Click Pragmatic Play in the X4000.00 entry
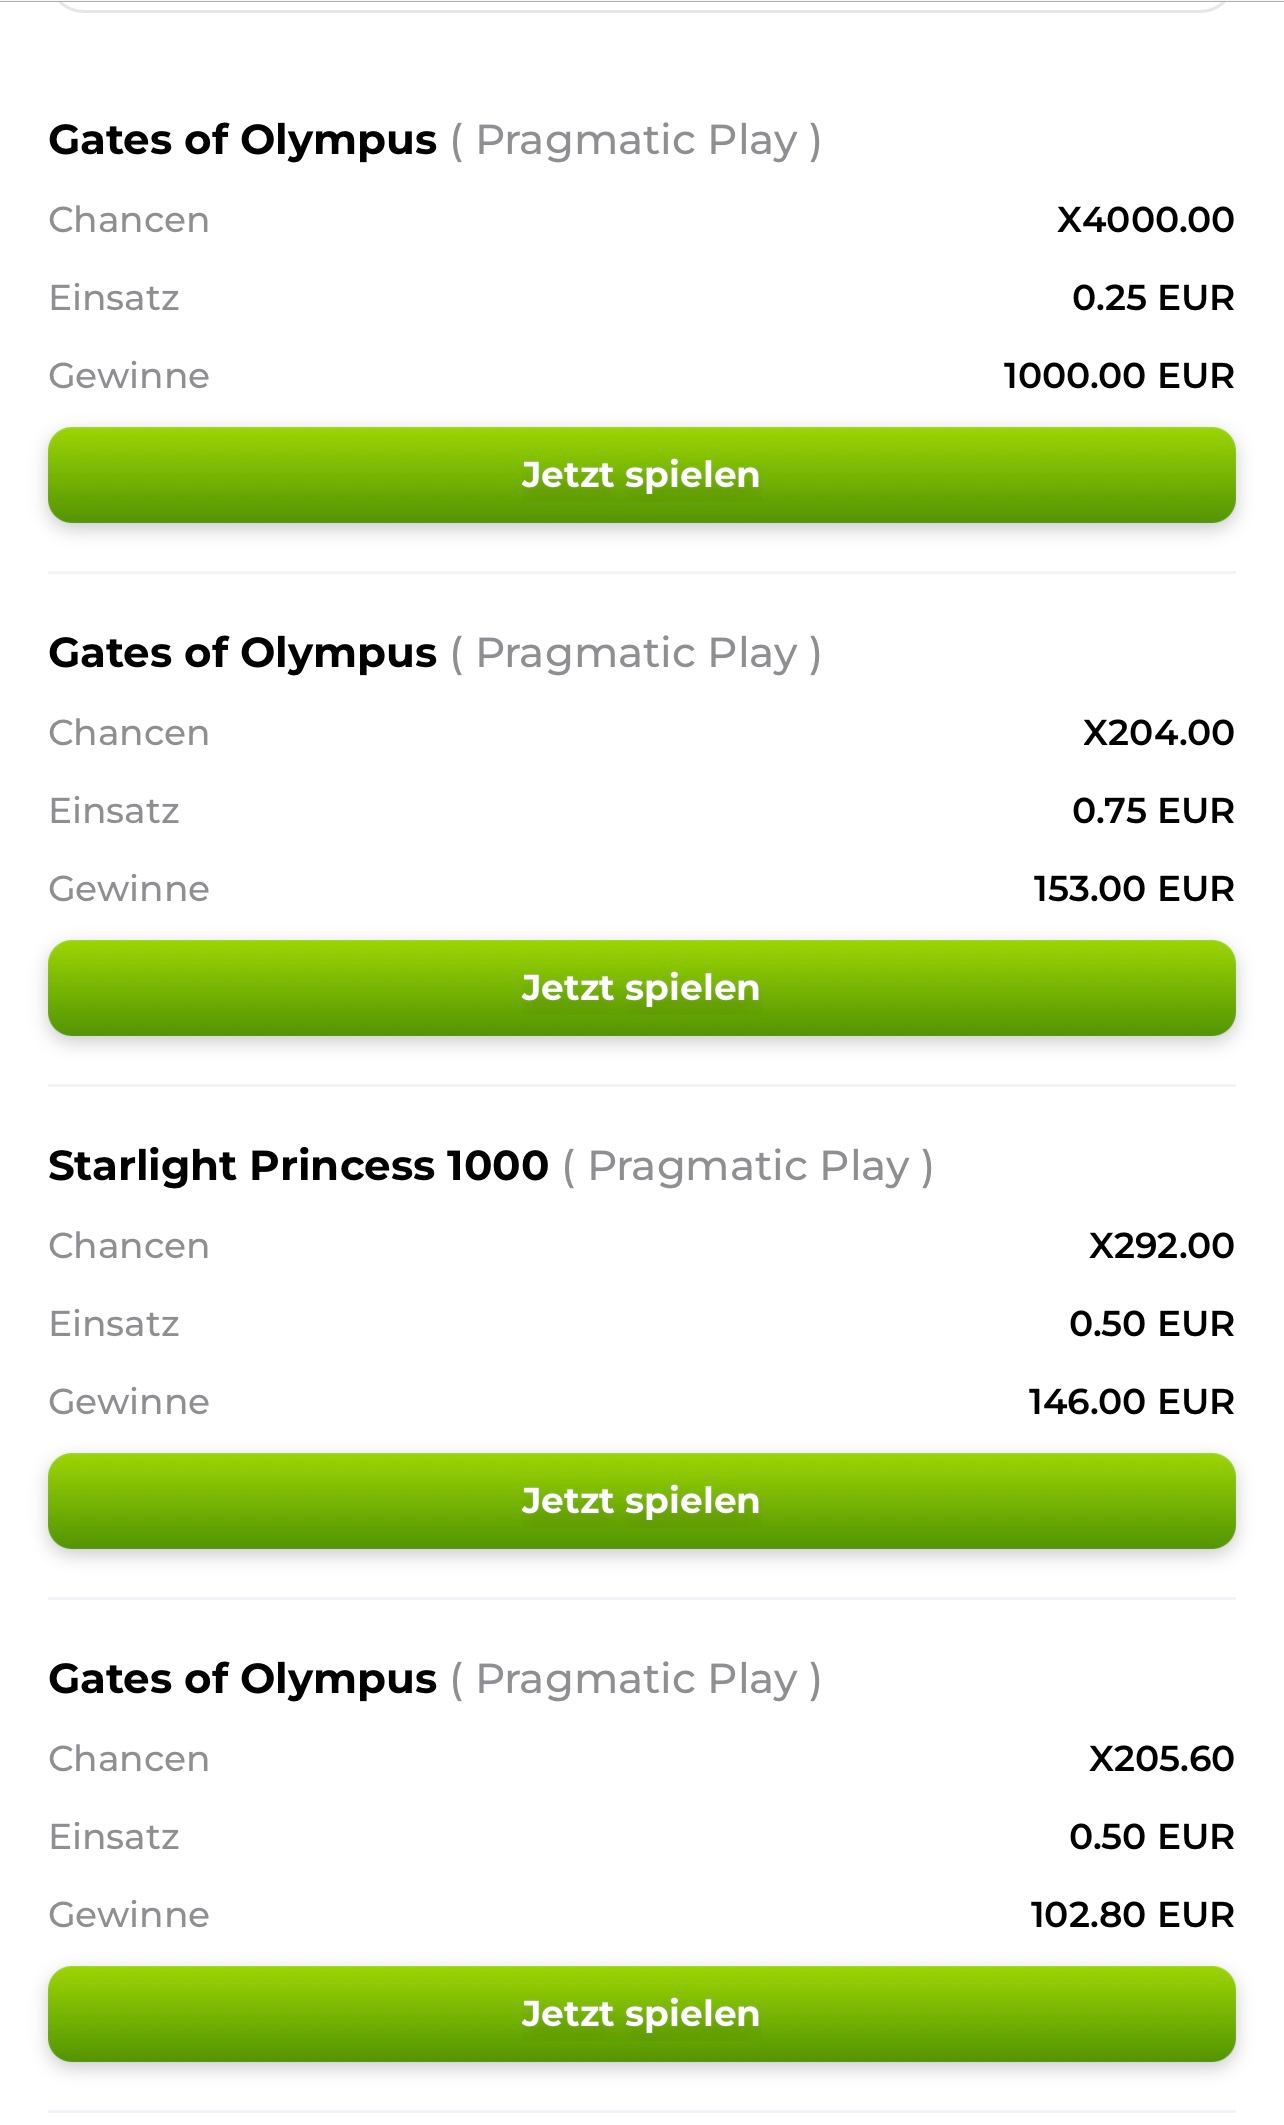This screenshot has width=1284, height=2125. pyautogui.click(x=636, y=140)
